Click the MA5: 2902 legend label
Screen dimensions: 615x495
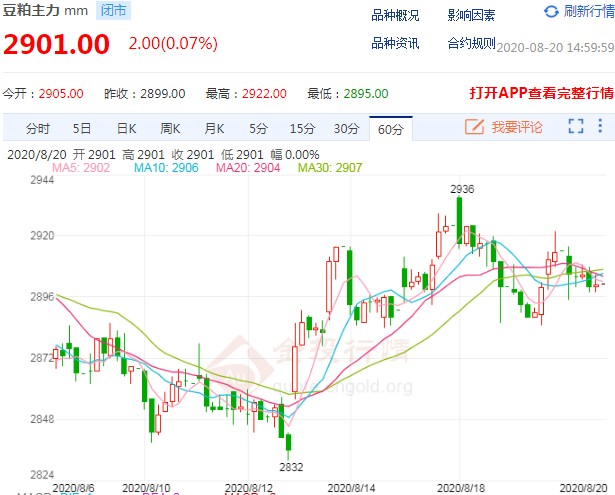[x=81, y=168]
